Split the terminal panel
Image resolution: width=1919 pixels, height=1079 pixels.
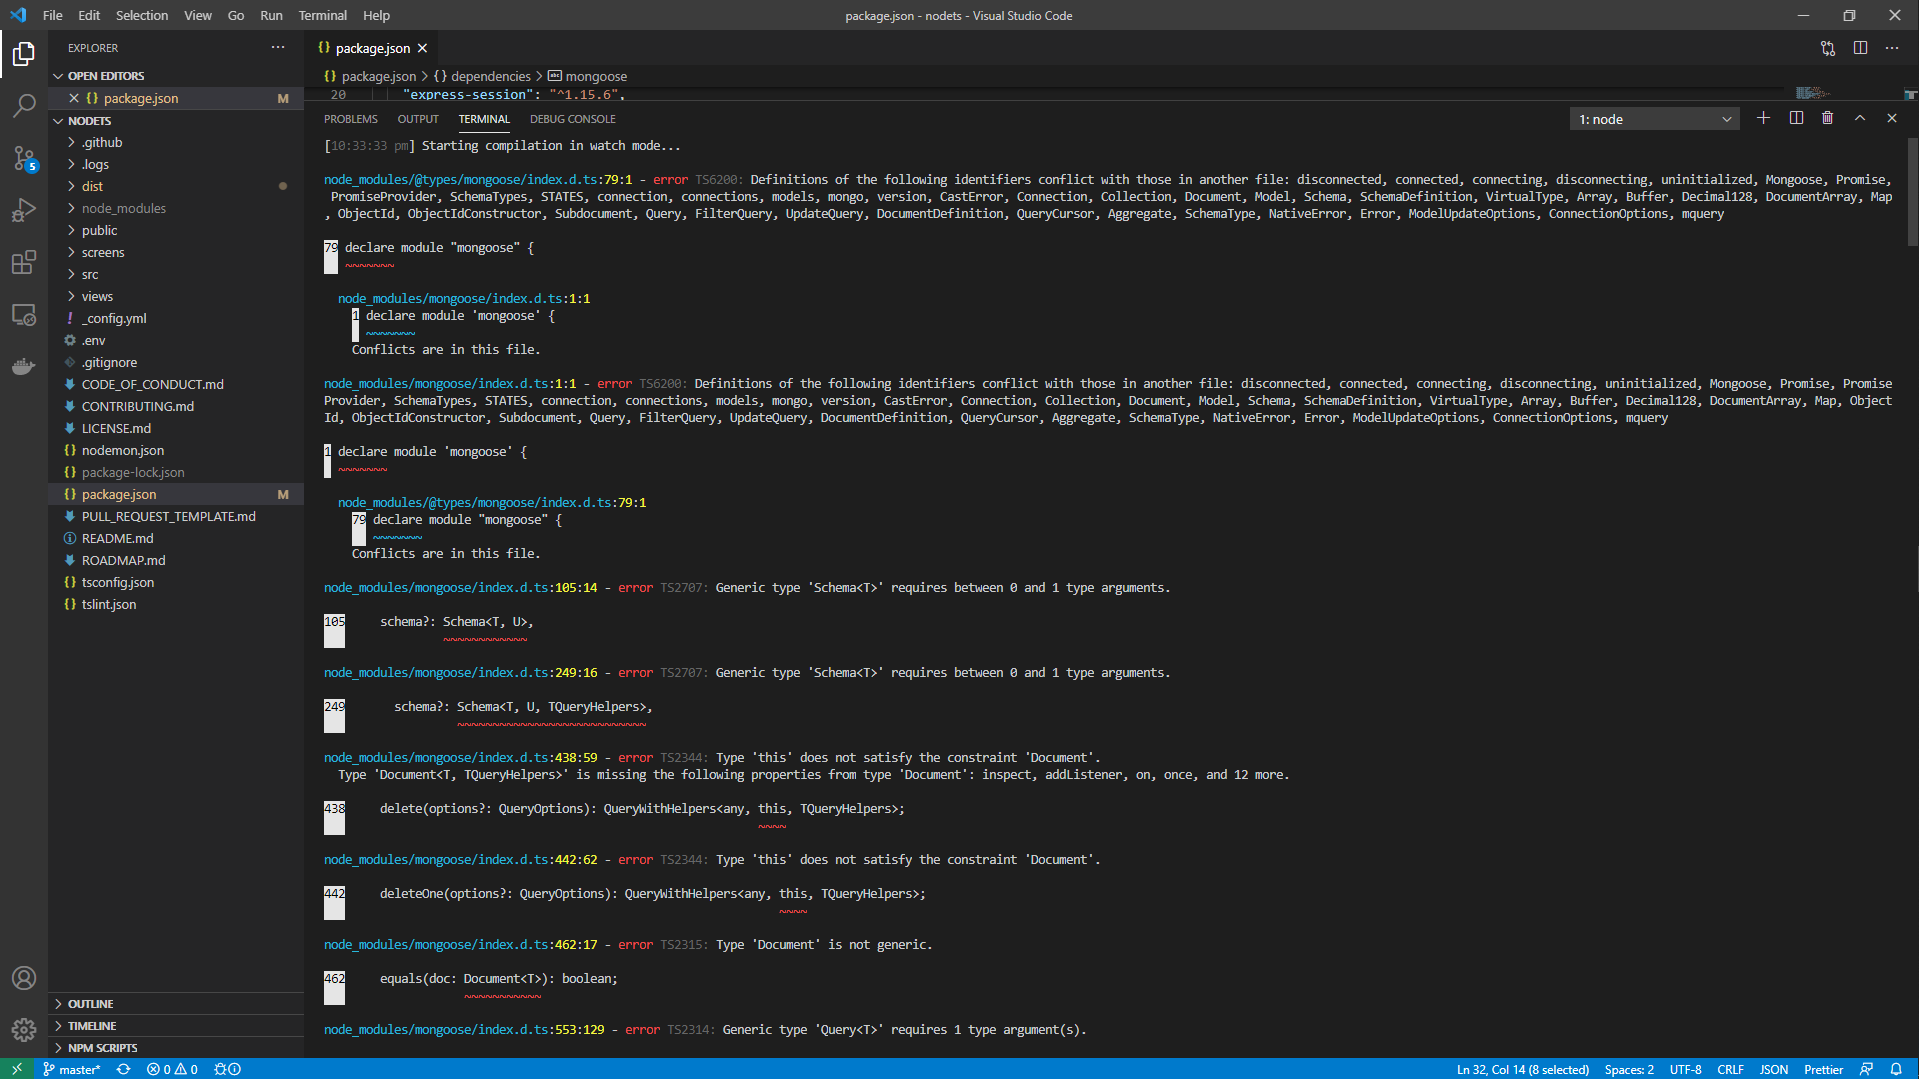1796,118
